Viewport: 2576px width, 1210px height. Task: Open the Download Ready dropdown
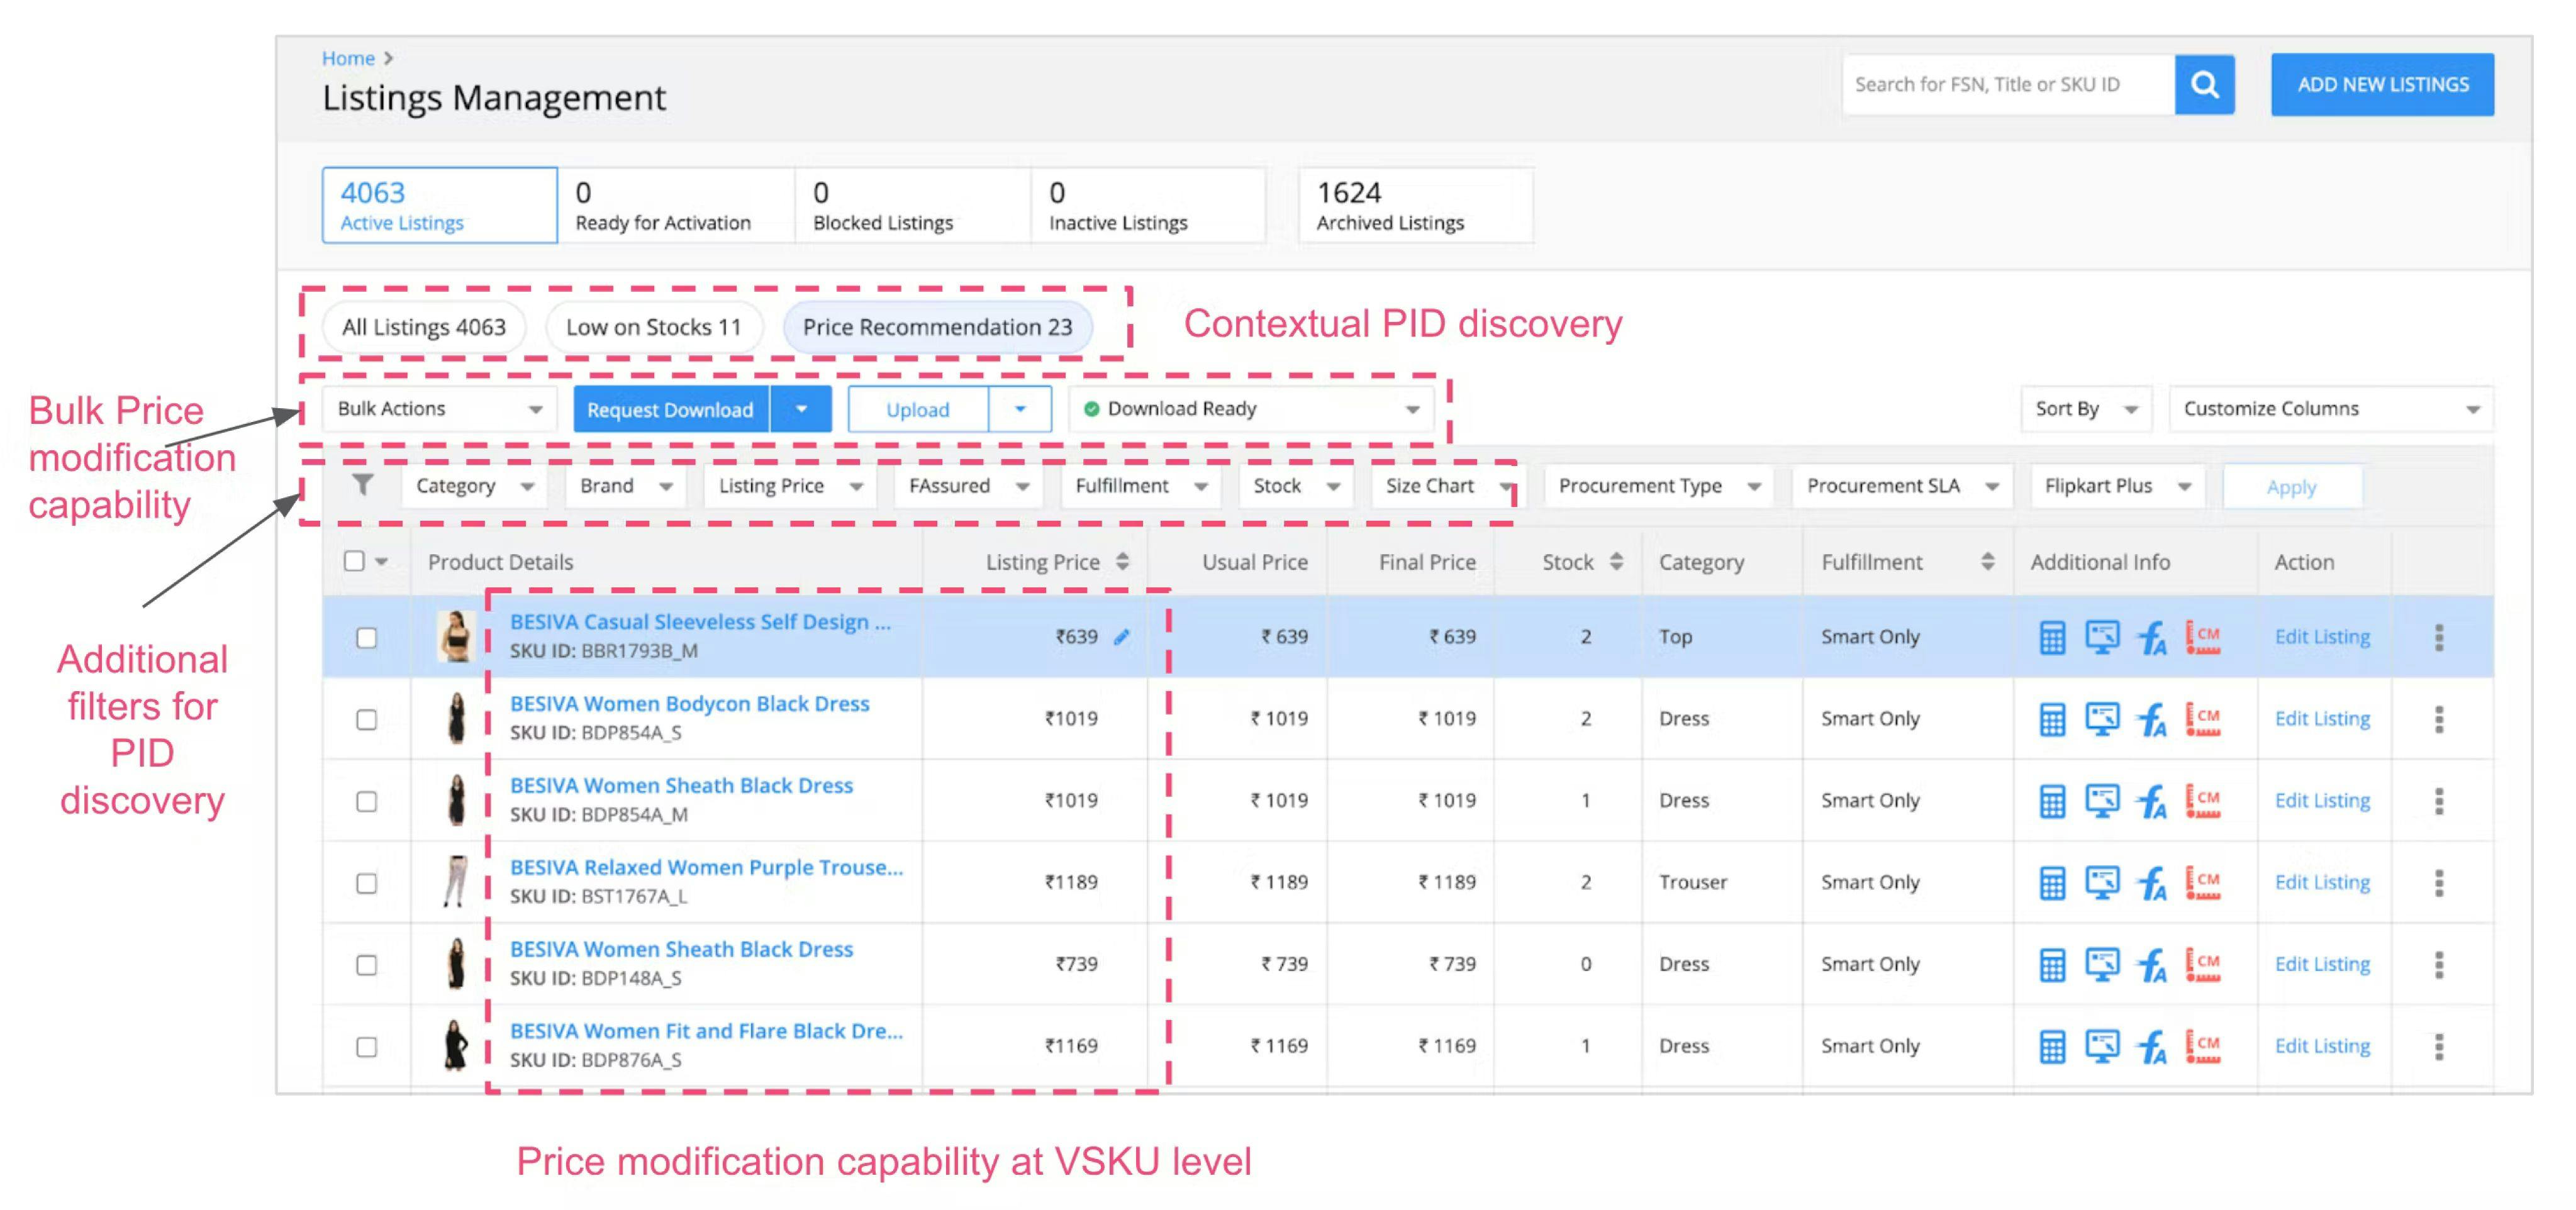(x=1252, y=409)
